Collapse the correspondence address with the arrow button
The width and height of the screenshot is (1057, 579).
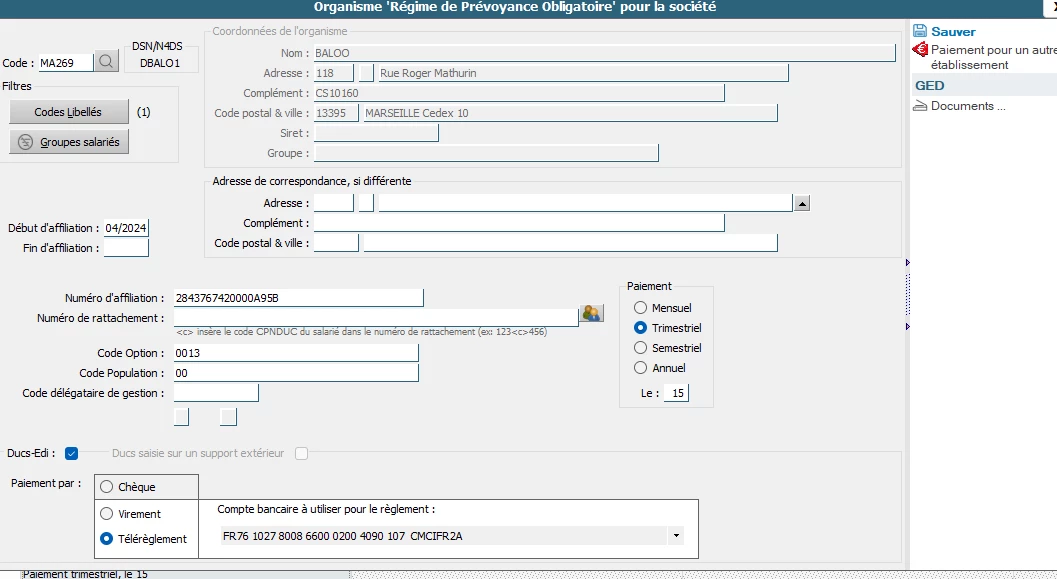tap(802, 203)
